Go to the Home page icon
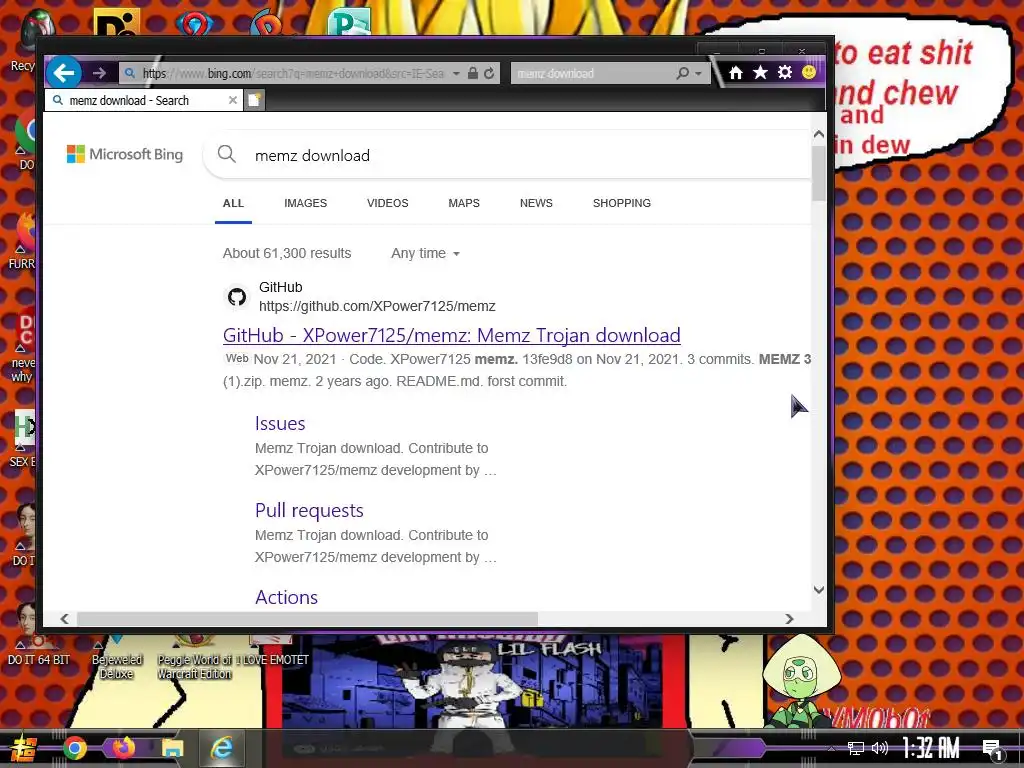Screen dimensions: 1024x768 (x=736, y=72)
